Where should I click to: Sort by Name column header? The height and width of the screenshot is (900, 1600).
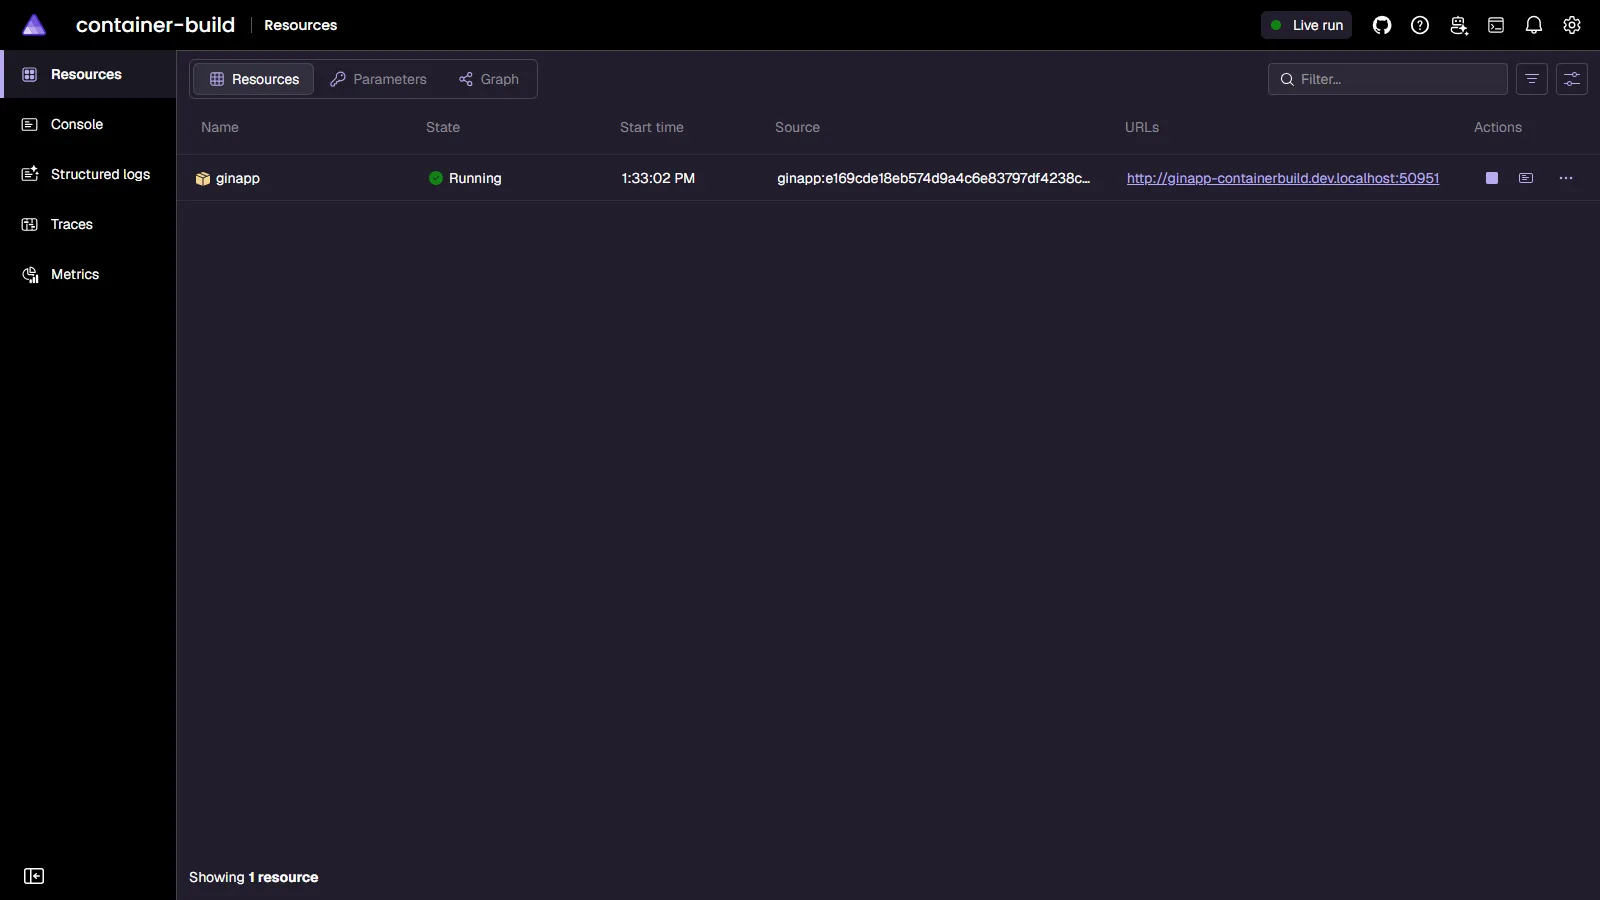pos(220,127)
